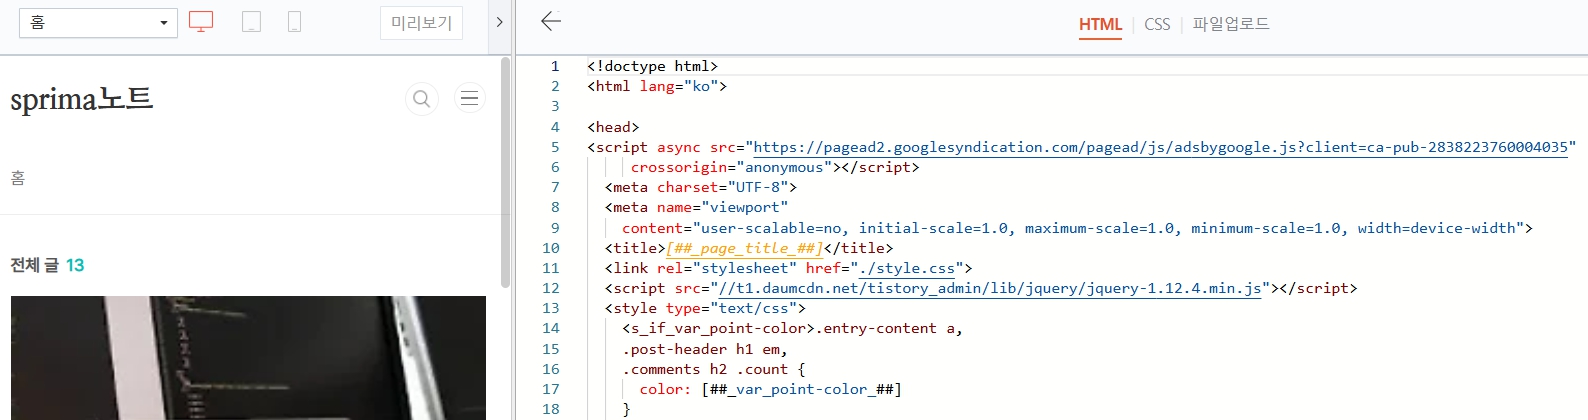Switch preview to desktop view icon

pos(201,22)
